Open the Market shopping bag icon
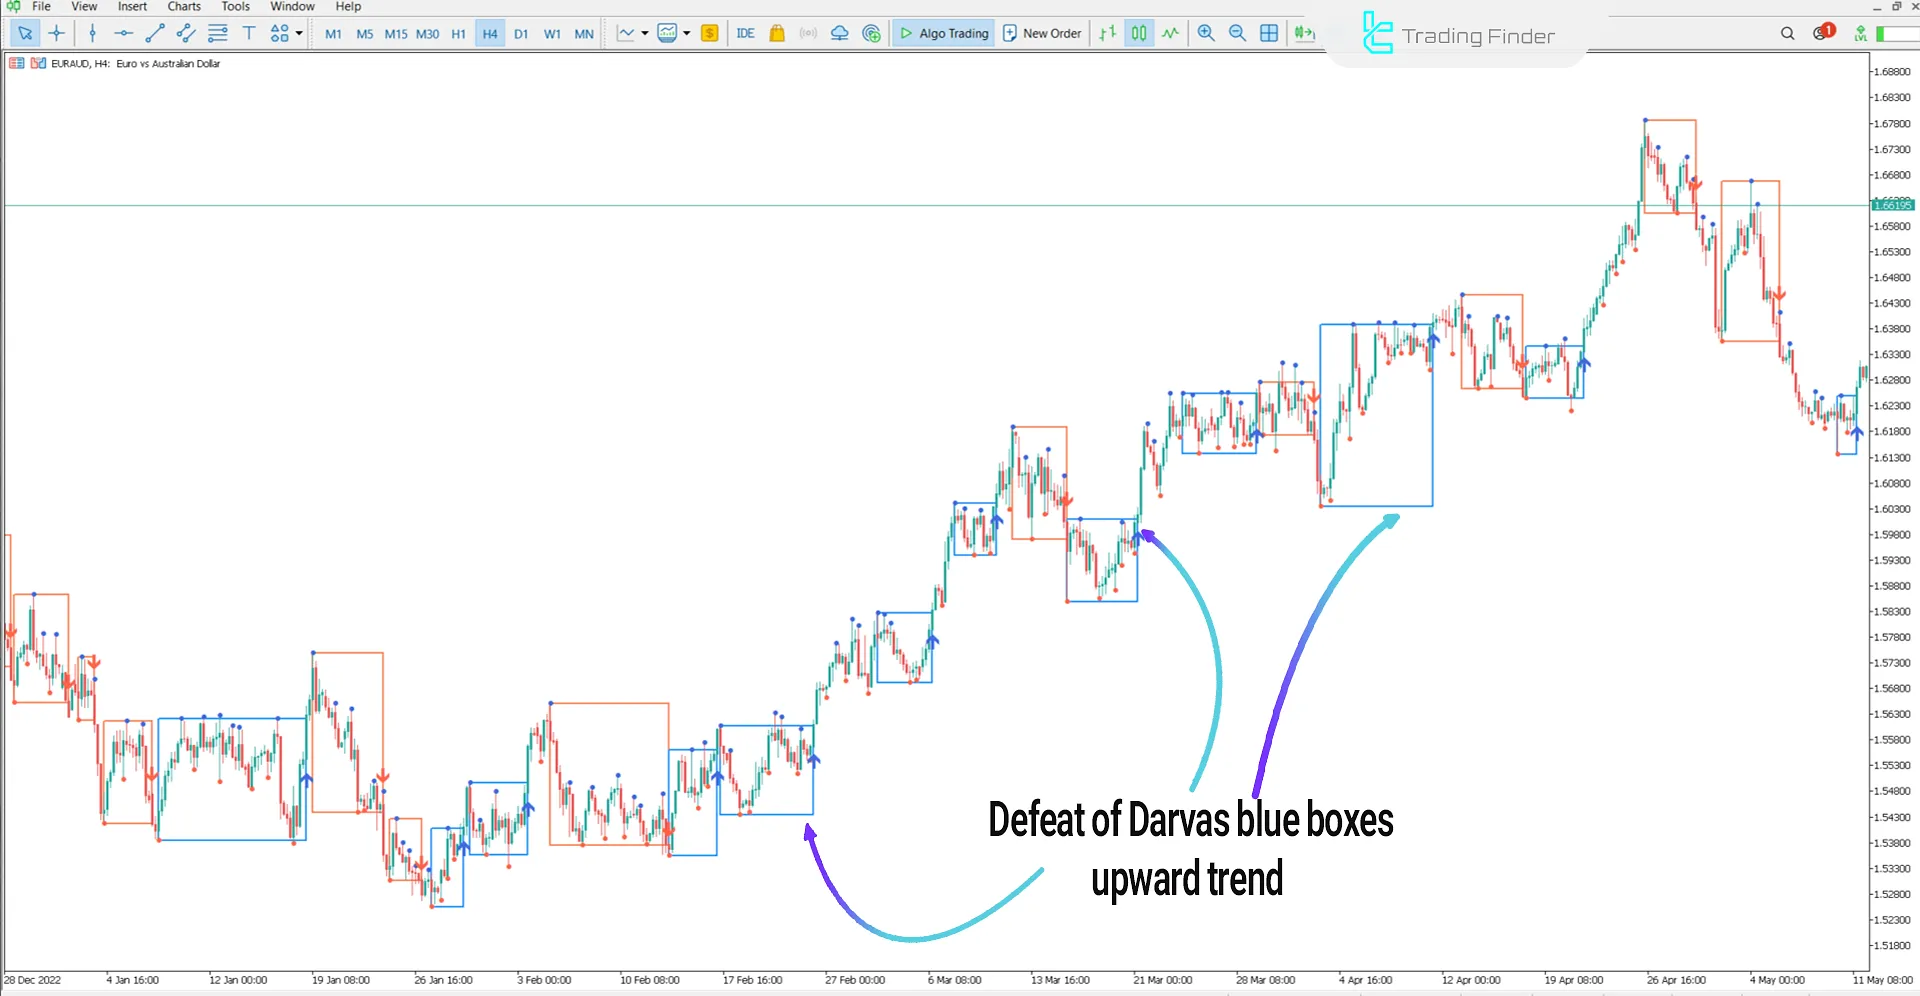The width and height of the screenshot is (1920, 996). pos(777,33)
